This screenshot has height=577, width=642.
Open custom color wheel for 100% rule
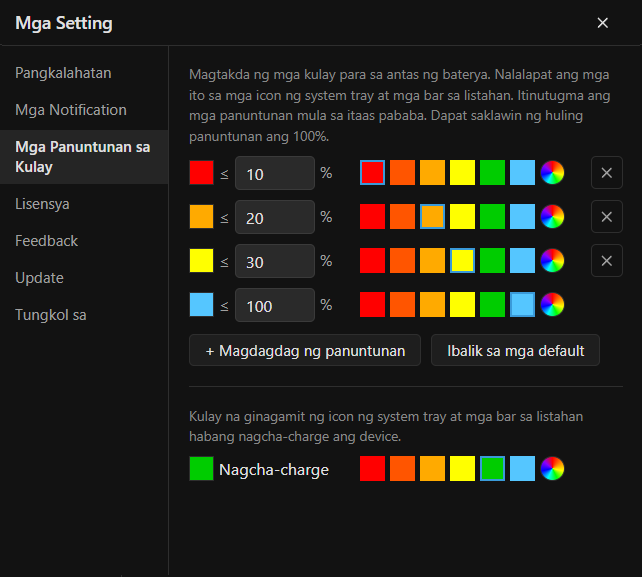pos(552,304)
